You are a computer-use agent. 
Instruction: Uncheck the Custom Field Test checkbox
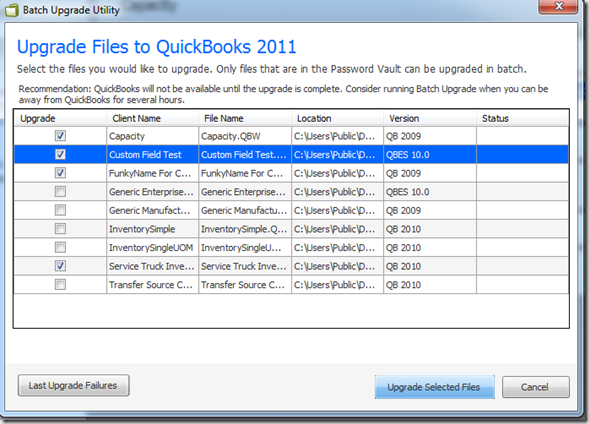point(60,154)
